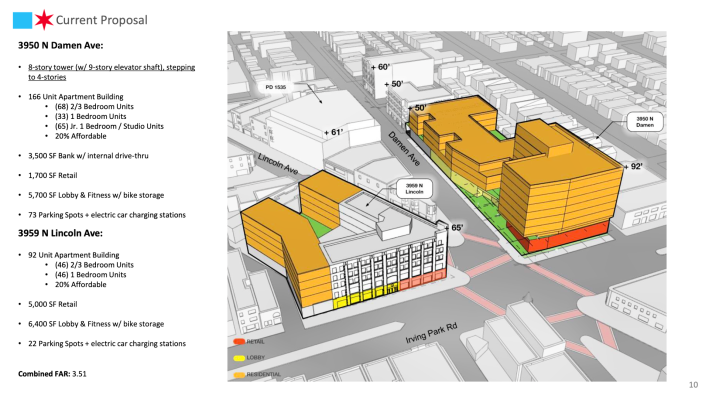Click the red Chicago star icon

tap(44, 20)
